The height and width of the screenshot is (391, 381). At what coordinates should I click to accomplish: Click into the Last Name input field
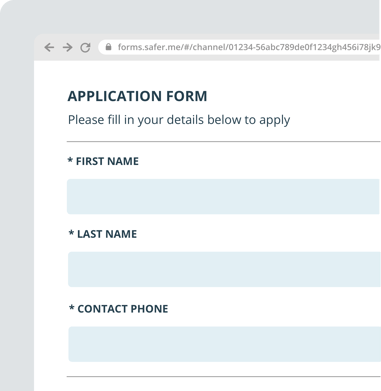224,269
